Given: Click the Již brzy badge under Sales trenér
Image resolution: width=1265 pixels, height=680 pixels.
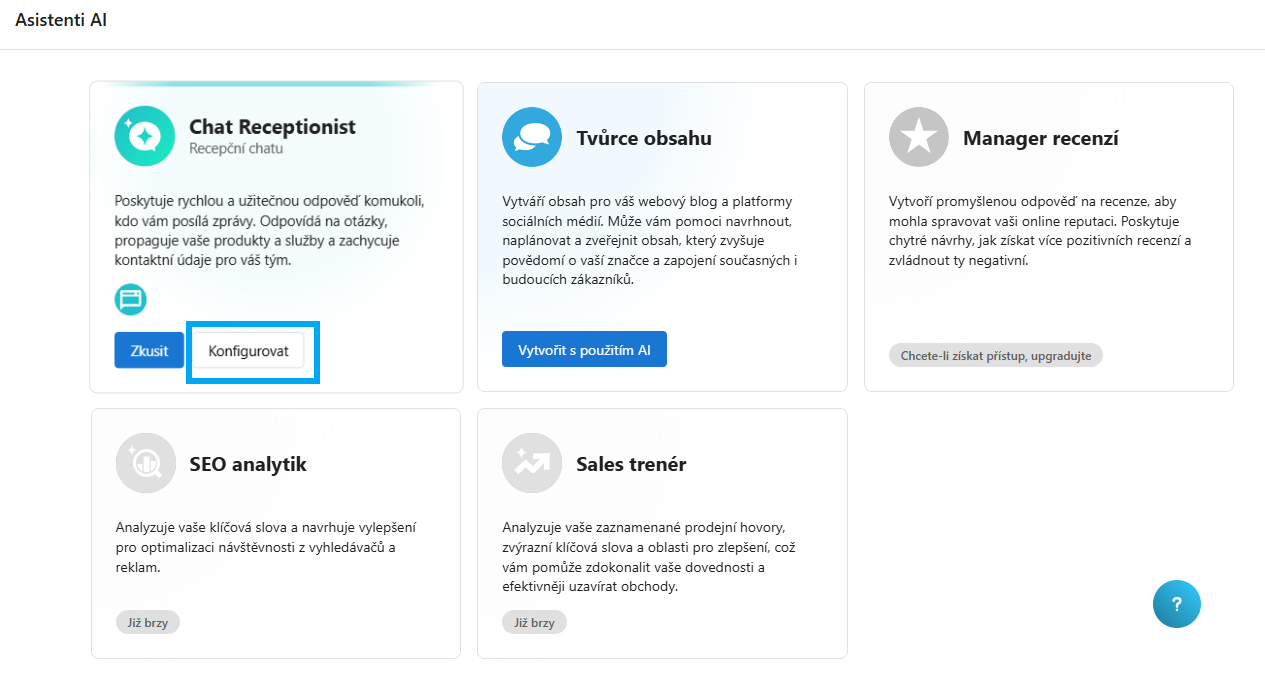Looking at the screenshot, I should coord(534,622).
